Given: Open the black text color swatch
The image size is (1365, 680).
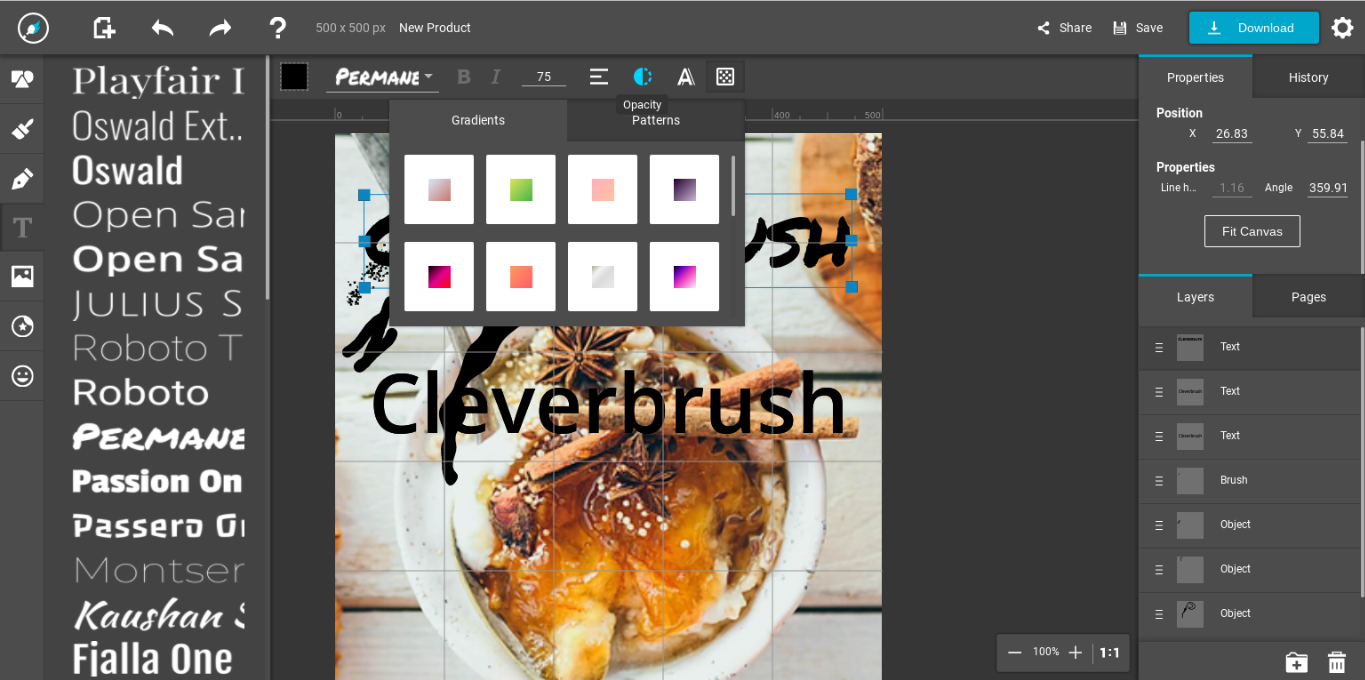Looking at the screenshot, I should click(x=294, y=77).
